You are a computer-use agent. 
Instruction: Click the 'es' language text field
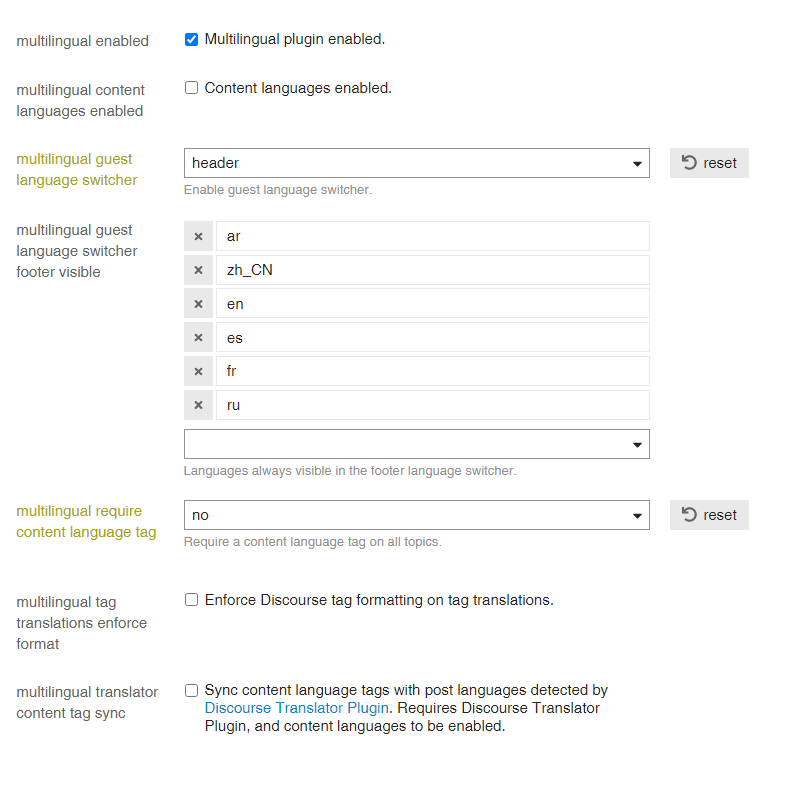click(x=433, y=337)
